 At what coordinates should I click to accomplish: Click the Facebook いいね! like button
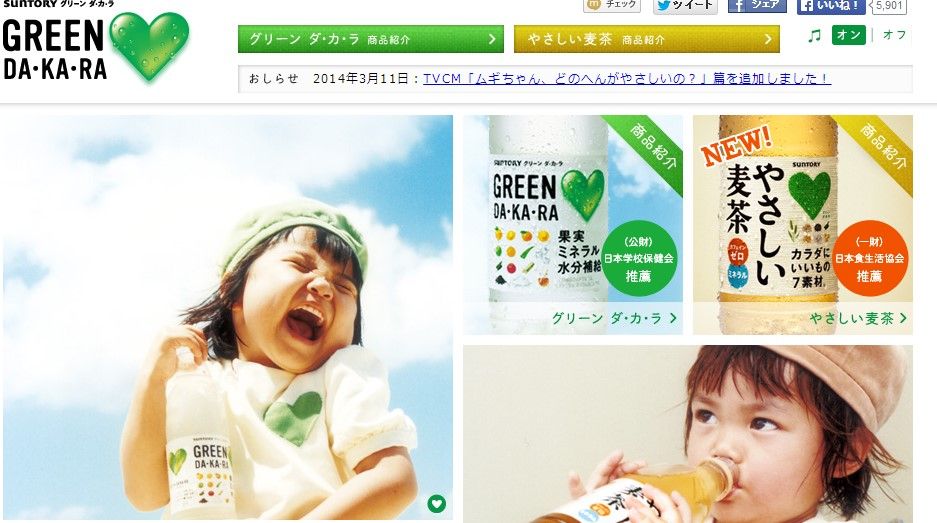[831, 6]
